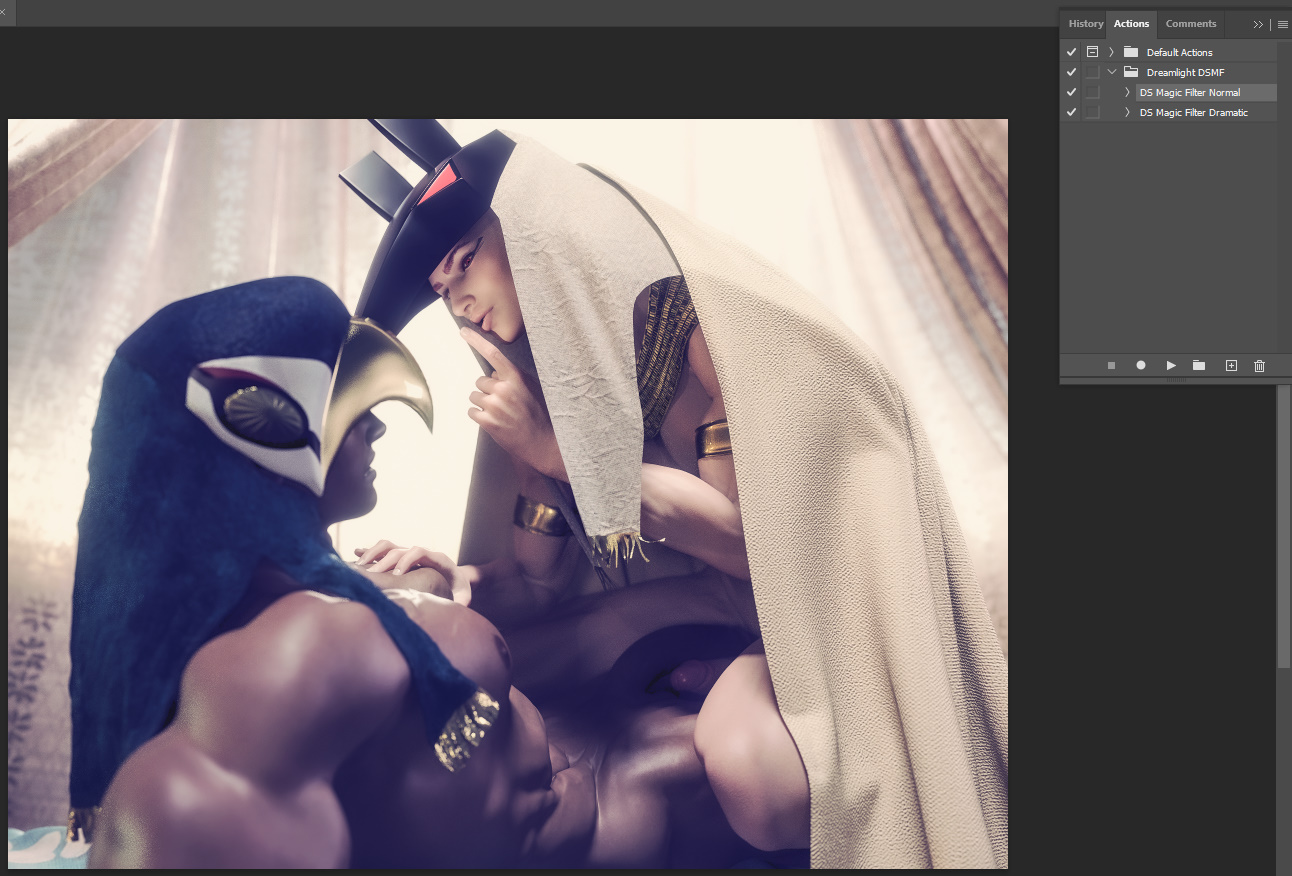Expand the Default Actions set
The width and height of the screenshot is (1292, 876).
pos(1111,52)
